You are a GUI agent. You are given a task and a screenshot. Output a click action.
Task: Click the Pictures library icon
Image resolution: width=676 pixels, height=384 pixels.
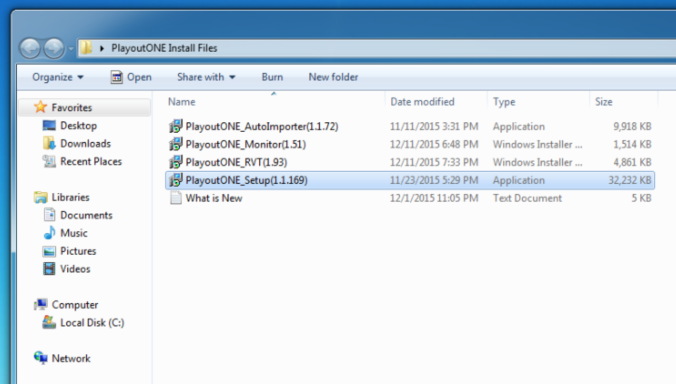pos(49,251)
